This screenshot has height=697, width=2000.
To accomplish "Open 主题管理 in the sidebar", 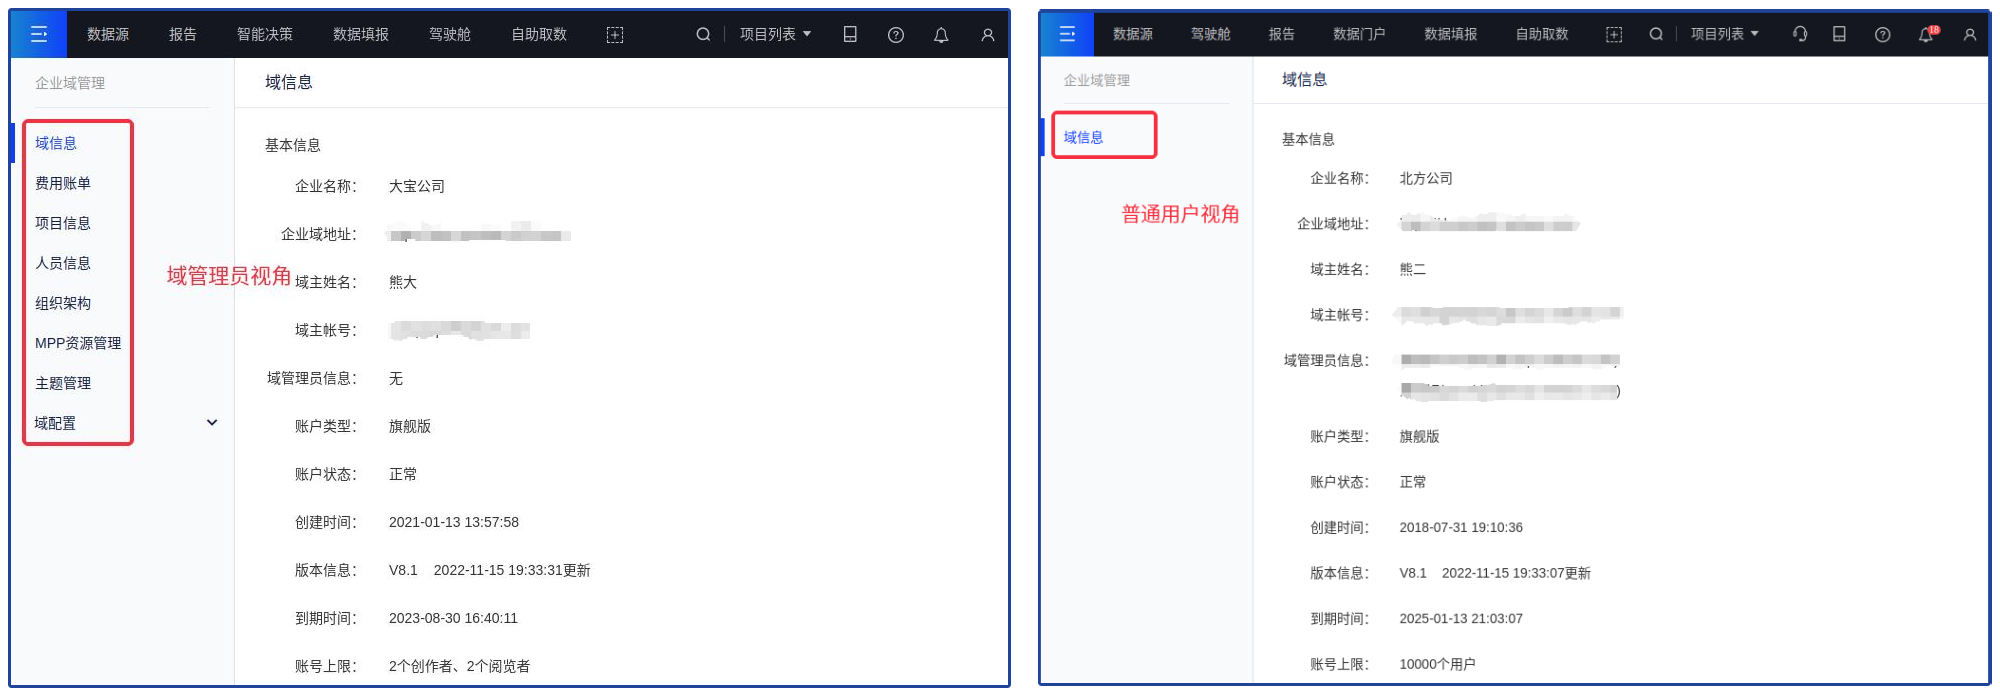I will pos(63,383).
